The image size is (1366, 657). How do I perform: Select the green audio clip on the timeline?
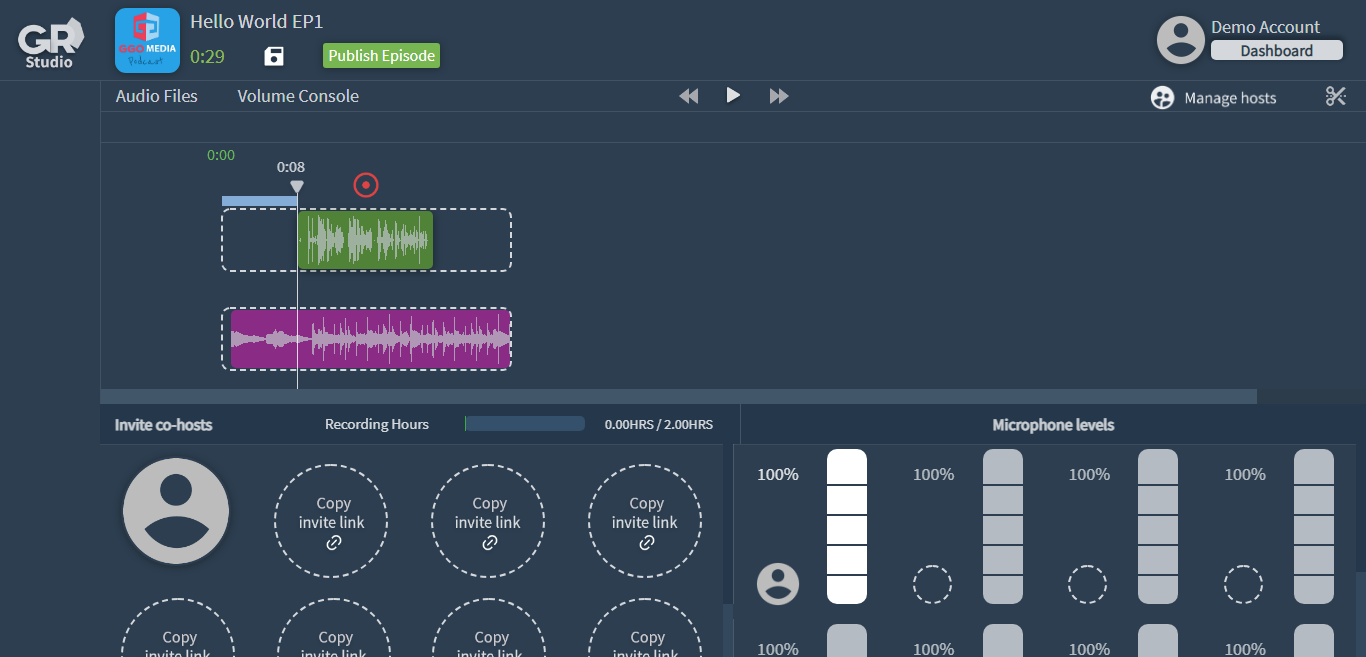365,240
